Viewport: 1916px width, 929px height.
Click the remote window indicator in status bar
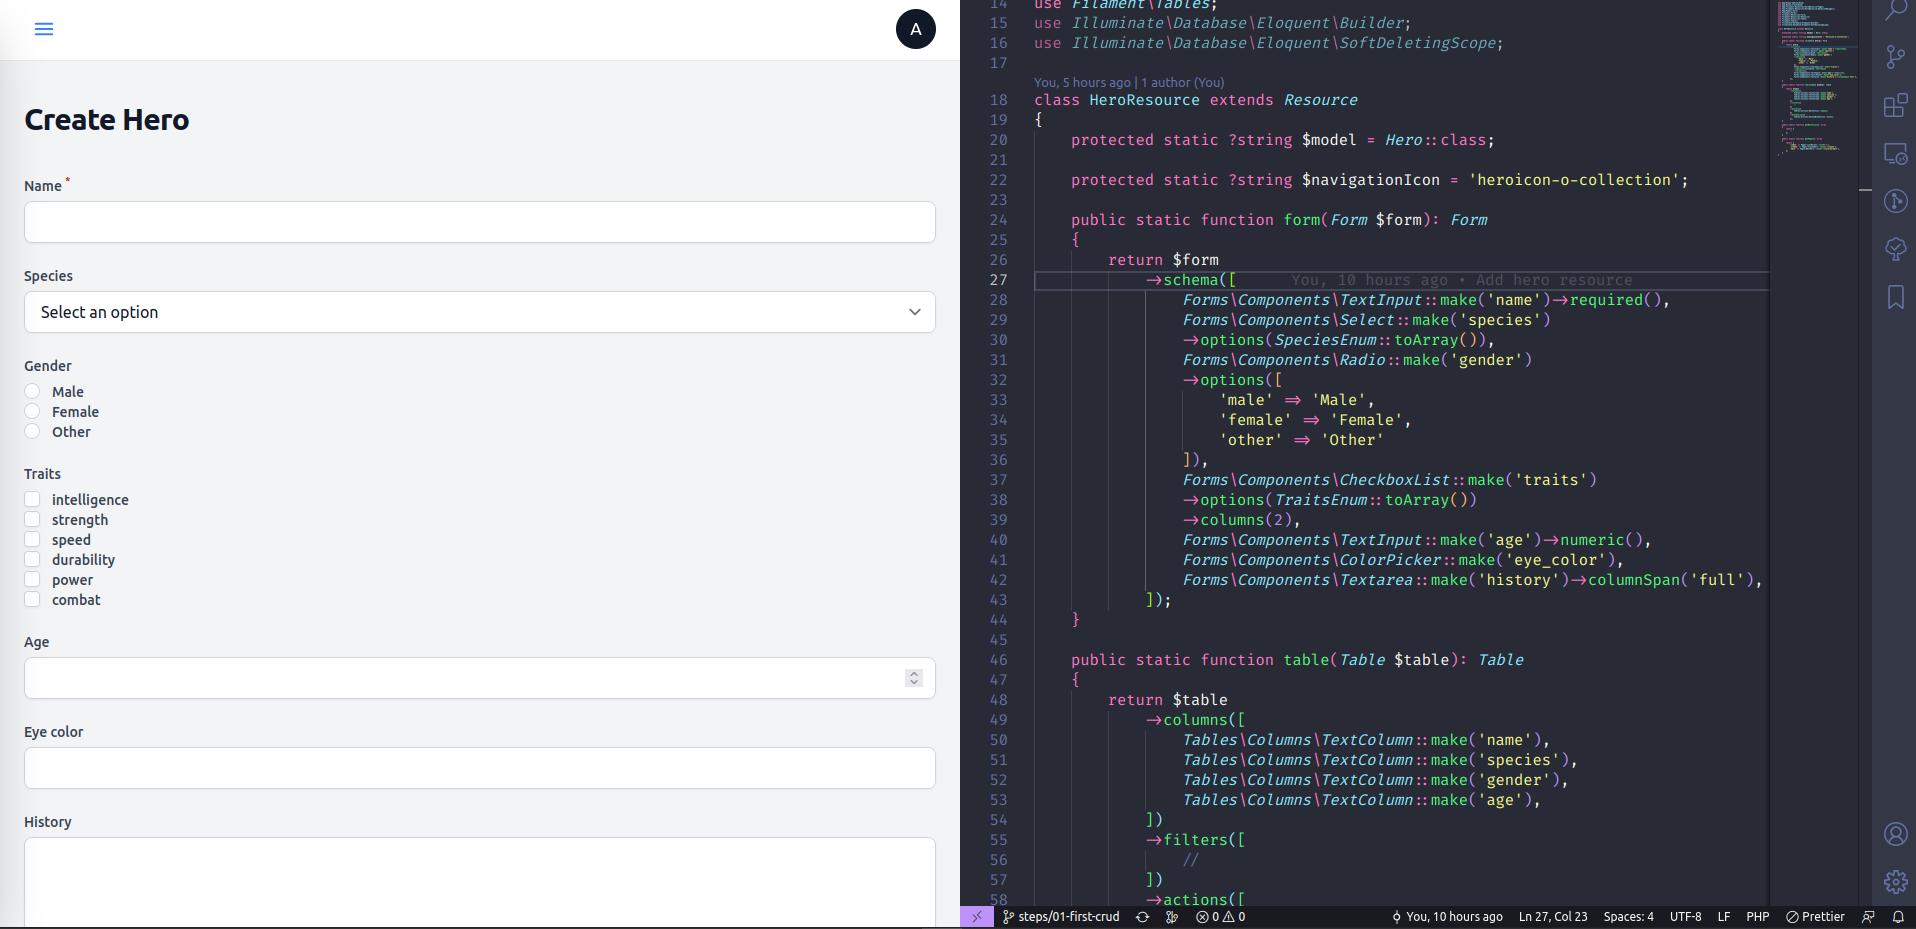click(x=976, y=917)
